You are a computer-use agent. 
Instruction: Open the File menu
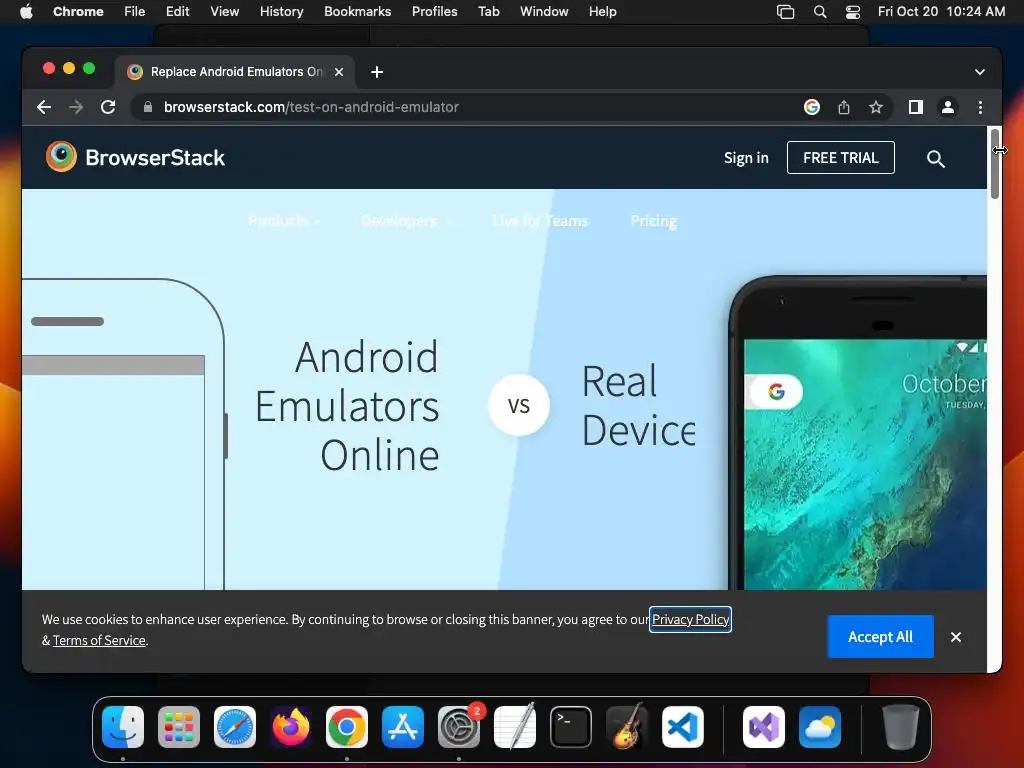pos(135,12)
